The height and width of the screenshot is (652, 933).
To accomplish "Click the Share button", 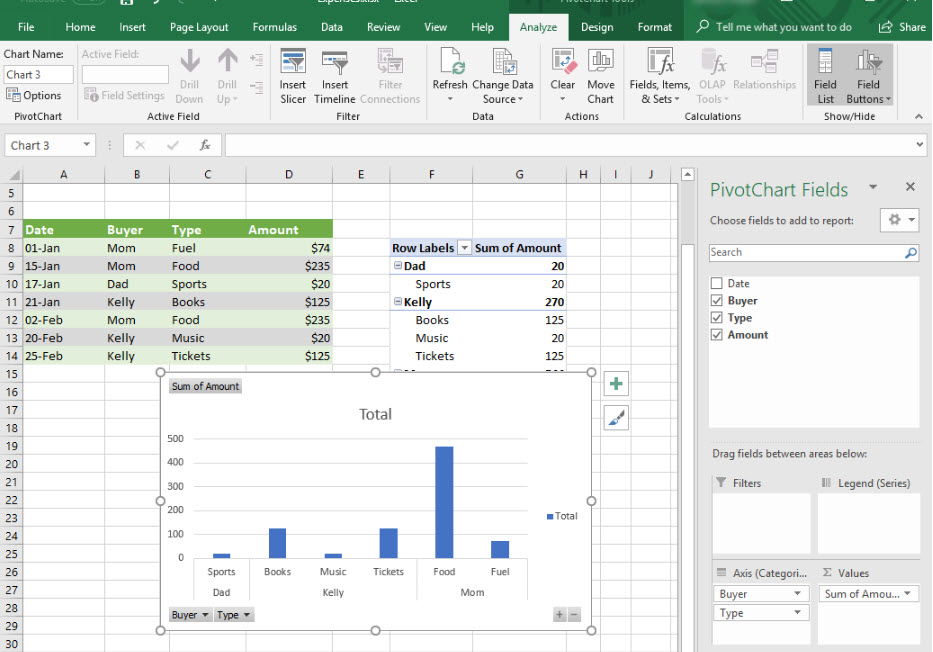I will coord(902,27).
